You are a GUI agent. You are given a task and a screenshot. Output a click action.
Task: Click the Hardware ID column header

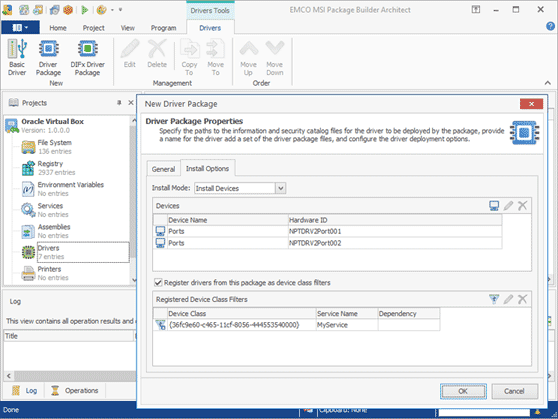coord(395,220)
